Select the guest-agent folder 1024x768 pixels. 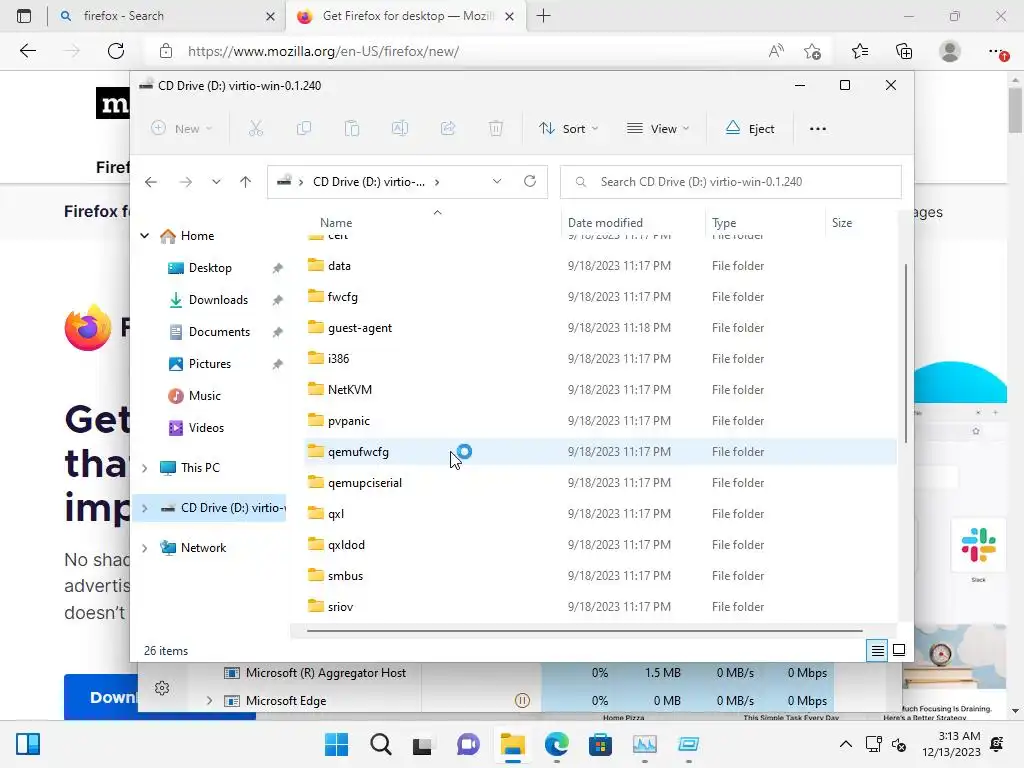[x=359, y=328]
